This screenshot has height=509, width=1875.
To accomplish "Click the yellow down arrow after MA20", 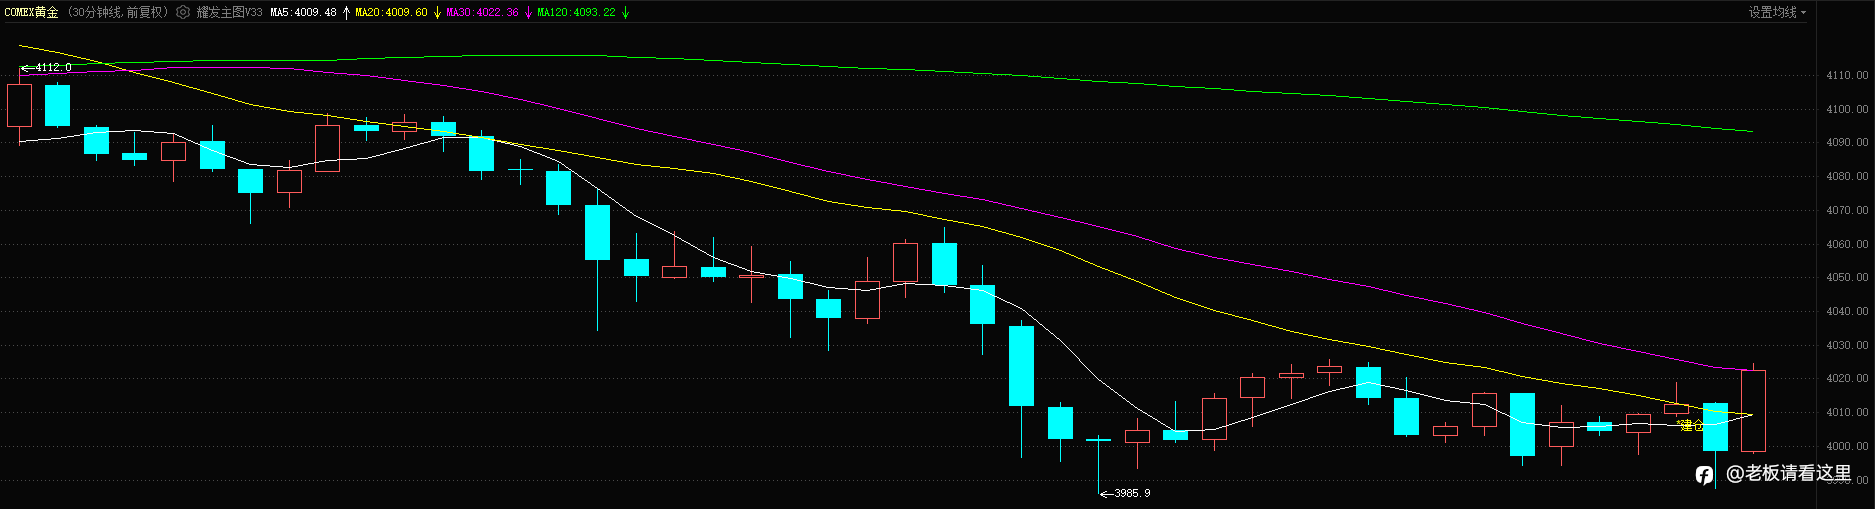I will click(437, 12).
